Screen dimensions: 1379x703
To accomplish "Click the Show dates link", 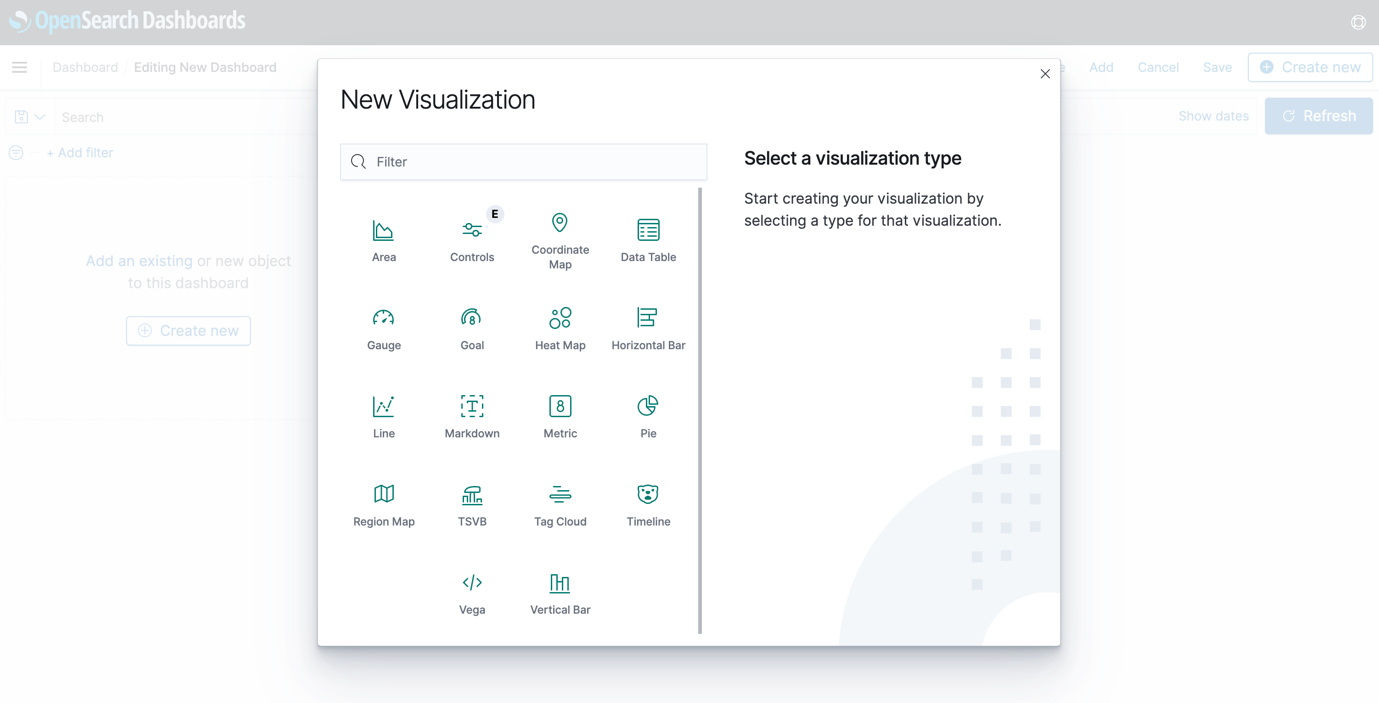I will click(1213, 116).
